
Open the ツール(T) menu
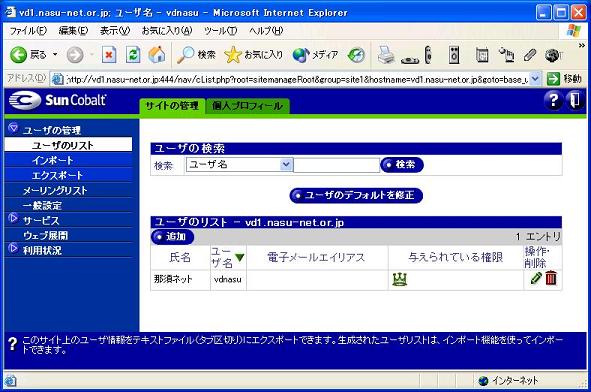click(x=220, y=31)
